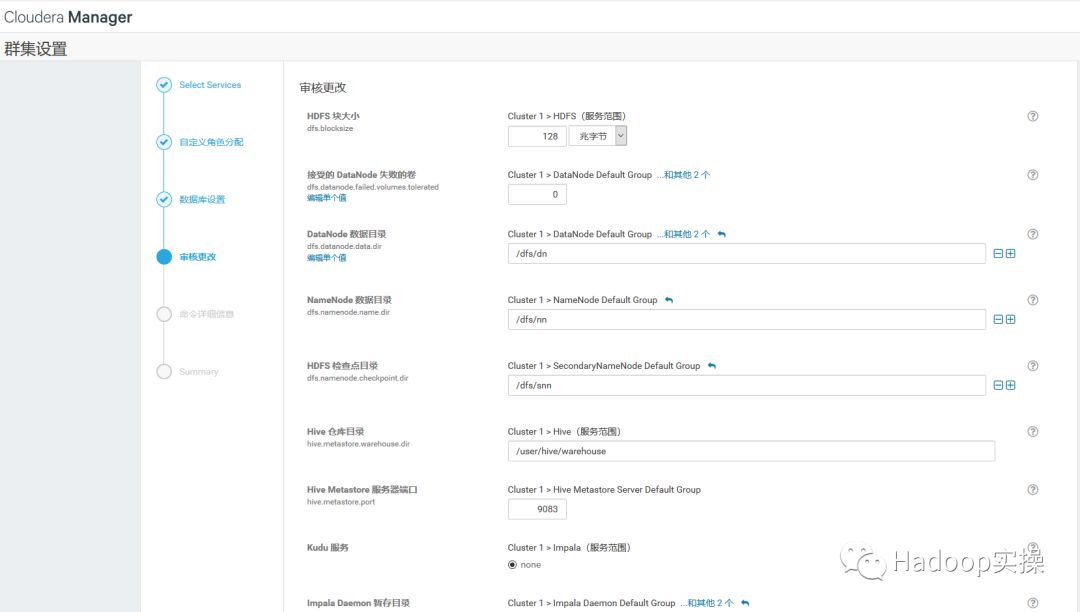Click the 数据库设置 step checkmark circle
Viewport: 1080px width, 612px height.
(164, 200)
